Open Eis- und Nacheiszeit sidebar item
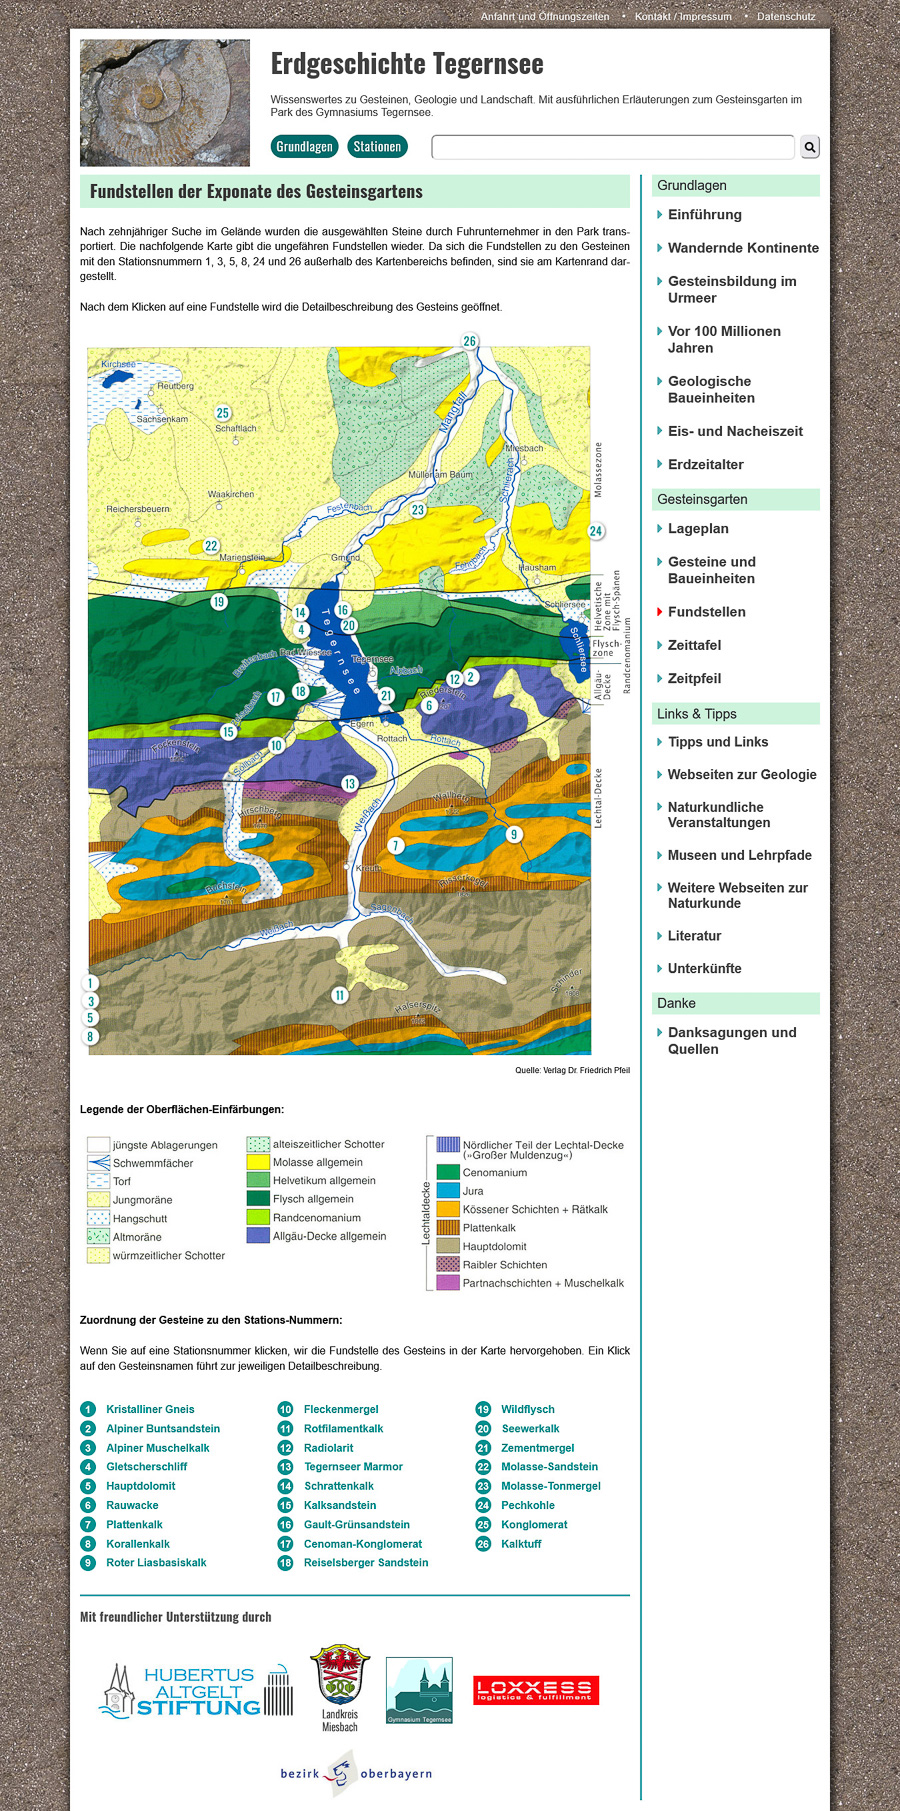Viewport: 900px width, 1811px height. [x=735, y=431]
